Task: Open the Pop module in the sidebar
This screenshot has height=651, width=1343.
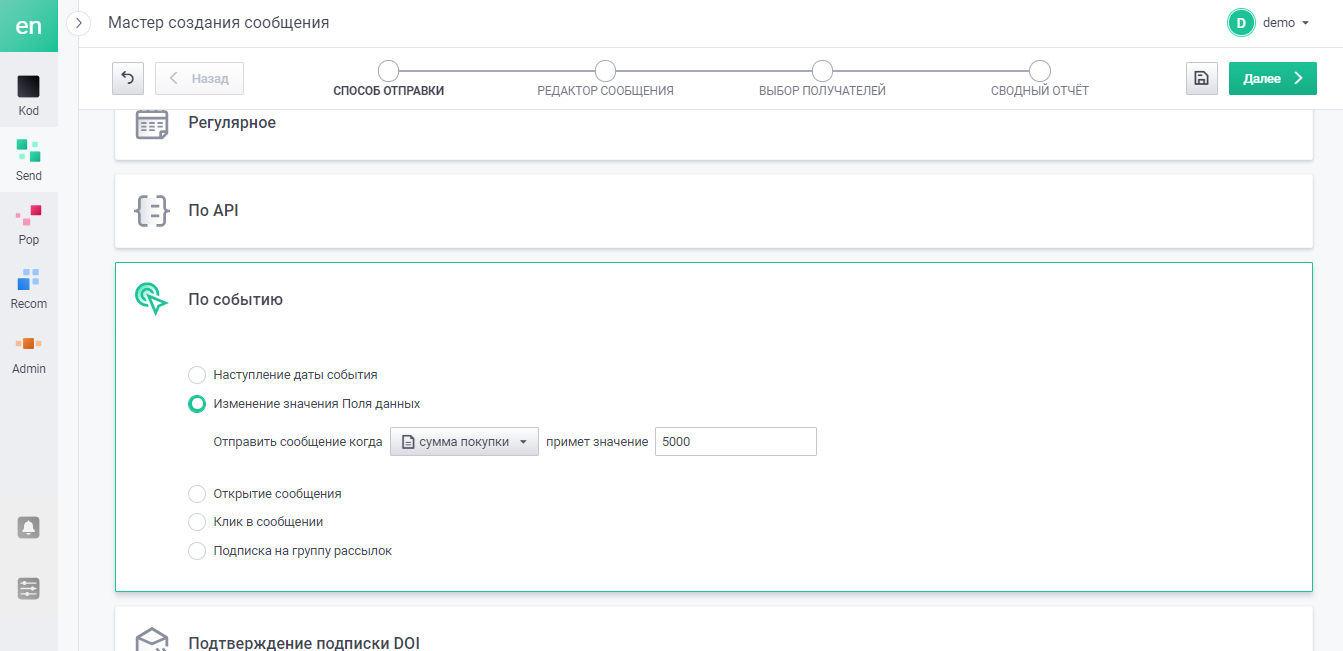Action: (x=29, y=224)
